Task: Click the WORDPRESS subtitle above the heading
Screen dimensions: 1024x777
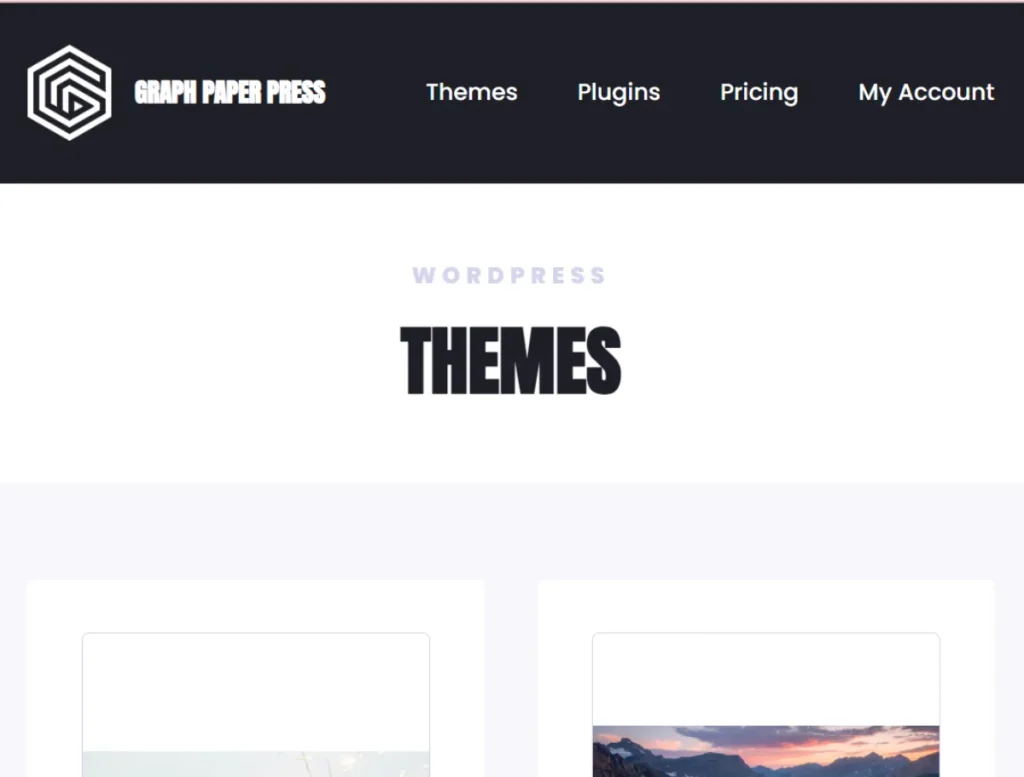Action: 510,275
